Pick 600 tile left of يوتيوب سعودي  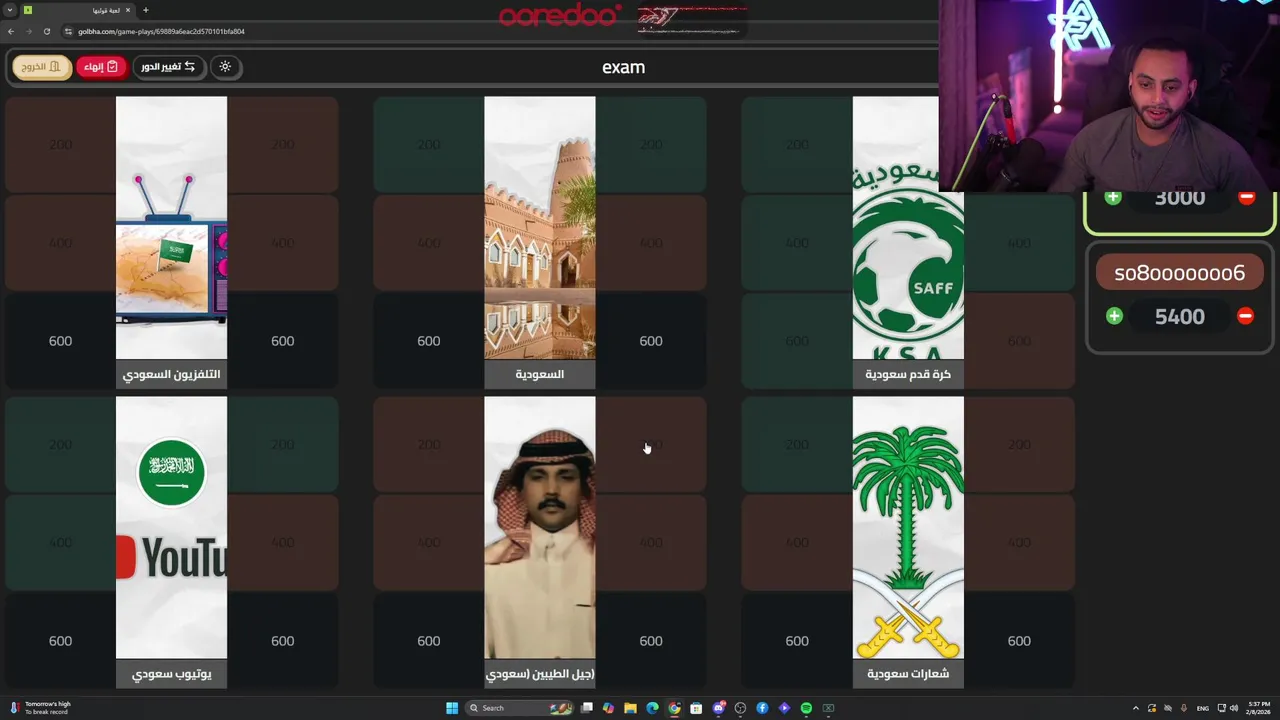60,641
